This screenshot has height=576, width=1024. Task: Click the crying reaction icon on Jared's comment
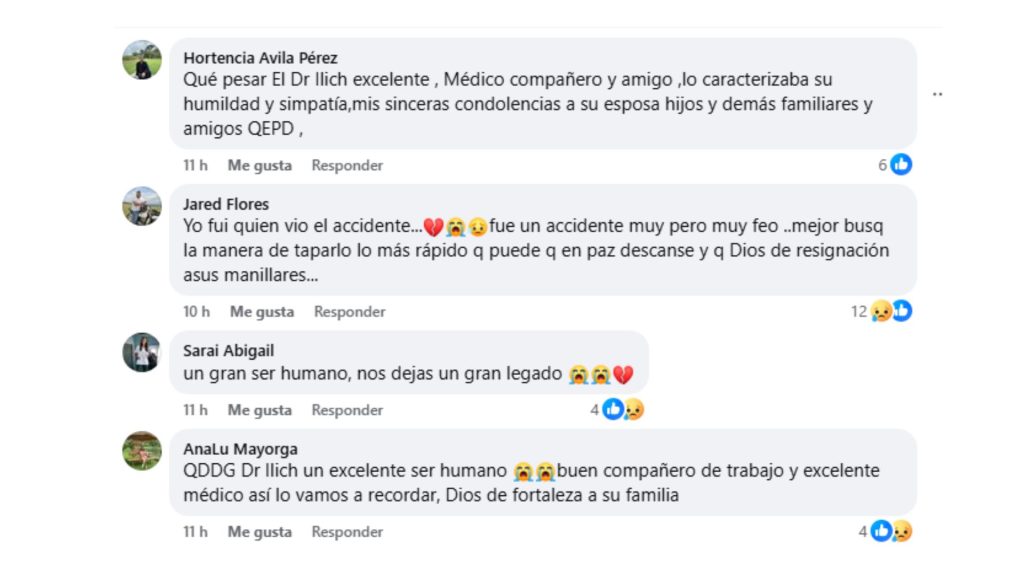click(x=880, y=311)
